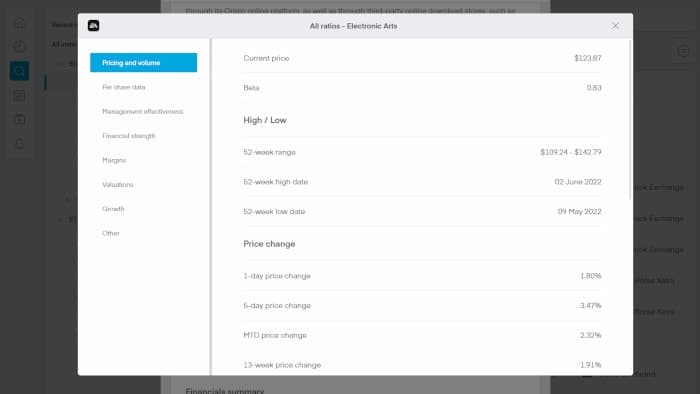The height and width of the screenshot is (394, 700).
Task: Open the Valuations section
Action: pos(117,184)
